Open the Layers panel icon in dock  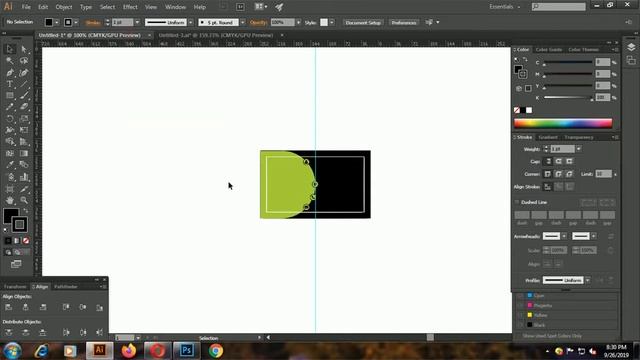click(631, 47)
